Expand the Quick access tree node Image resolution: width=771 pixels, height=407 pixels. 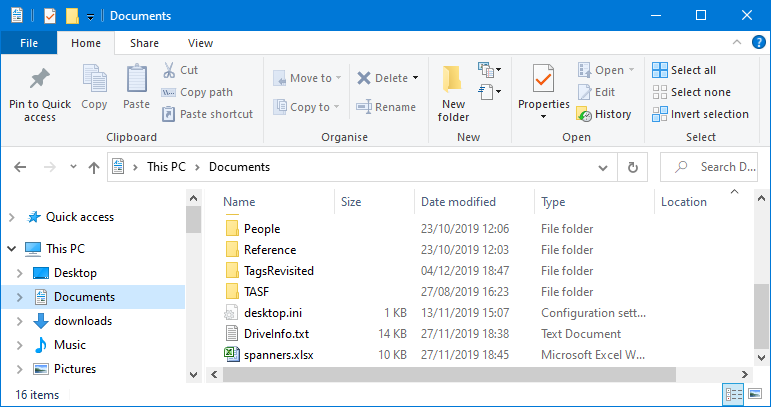click(12, 217)
